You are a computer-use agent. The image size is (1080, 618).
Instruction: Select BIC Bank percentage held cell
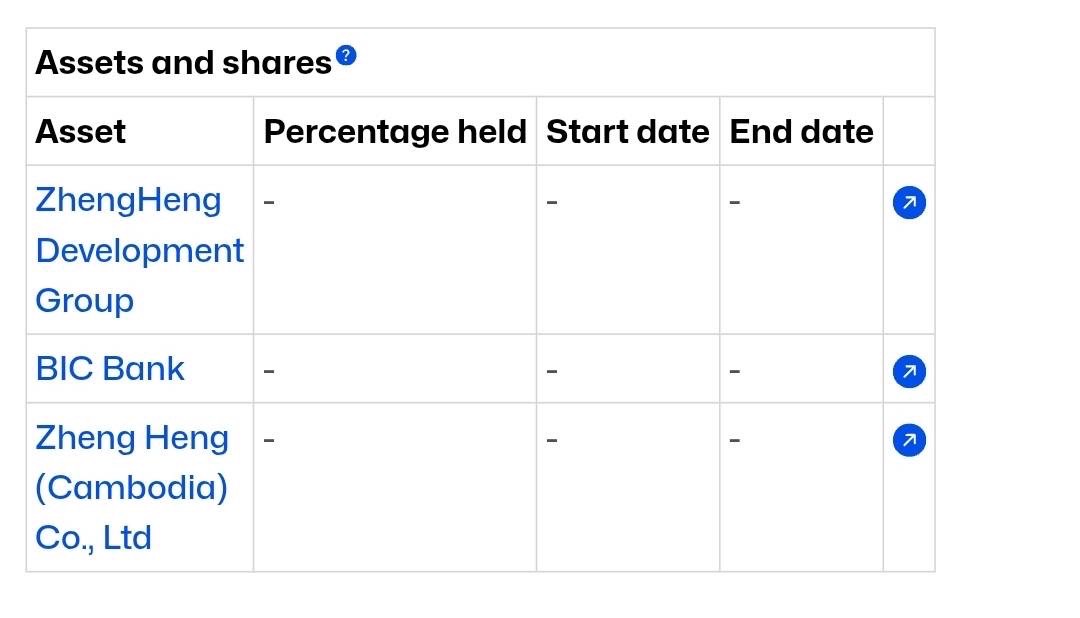click(x=394, y=369)
